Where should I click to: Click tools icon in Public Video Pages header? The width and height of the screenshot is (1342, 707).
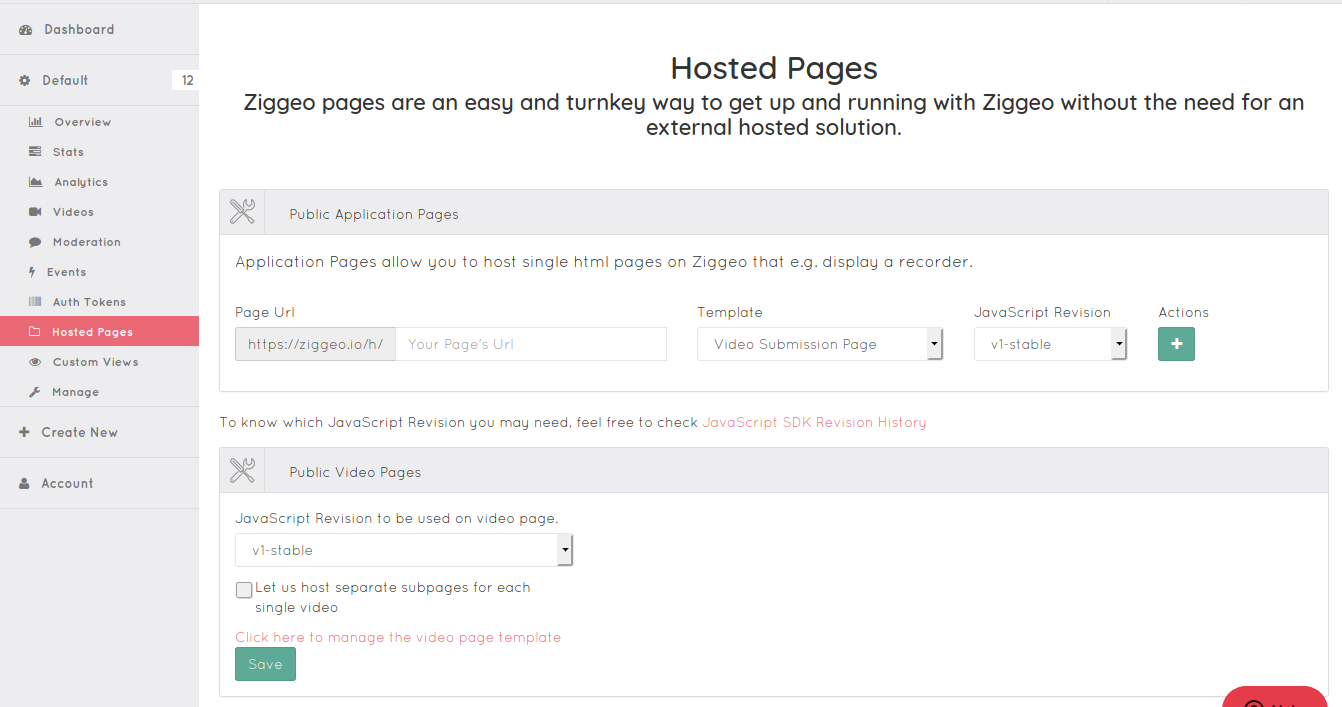242,470
